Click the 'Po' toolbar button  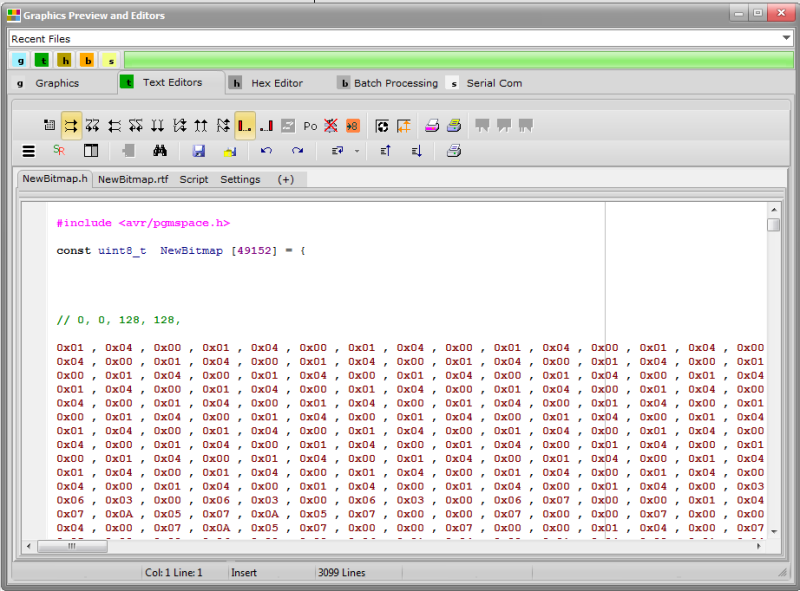[x=310, y=126]
